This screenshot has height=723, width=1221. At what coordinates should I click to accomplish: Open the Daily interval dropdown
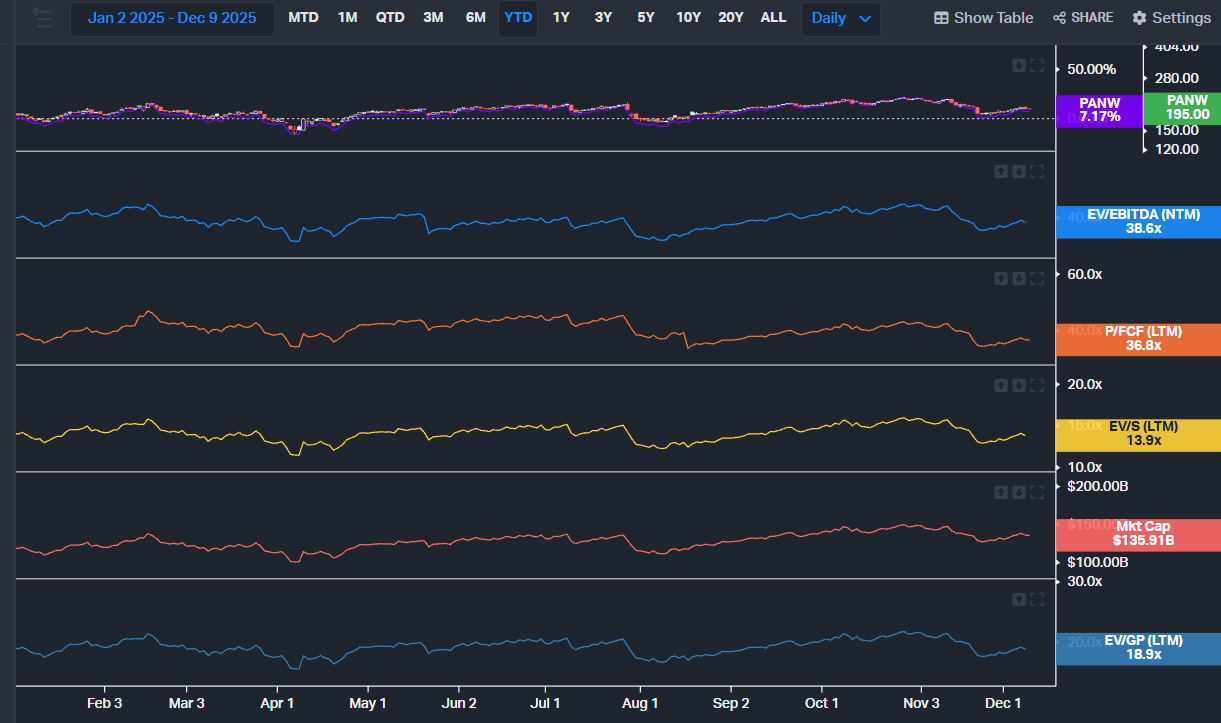[840, 18]
